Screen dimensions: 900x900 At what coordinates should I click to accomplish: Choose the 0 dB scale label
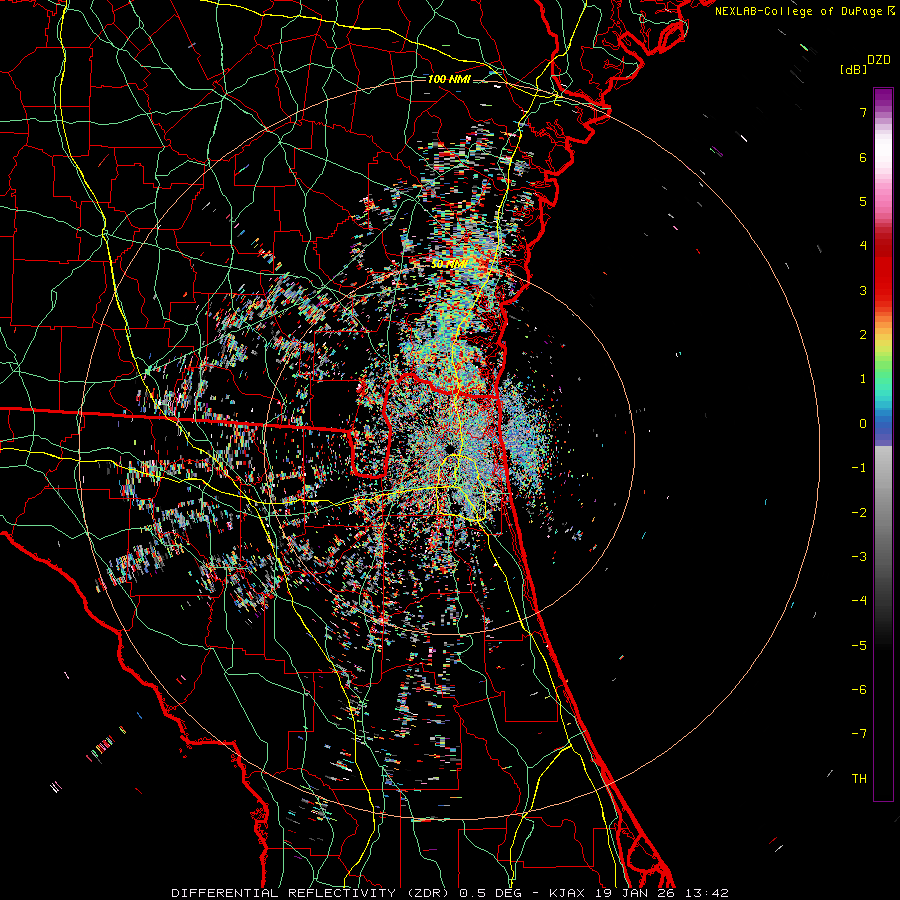[863, 424]
